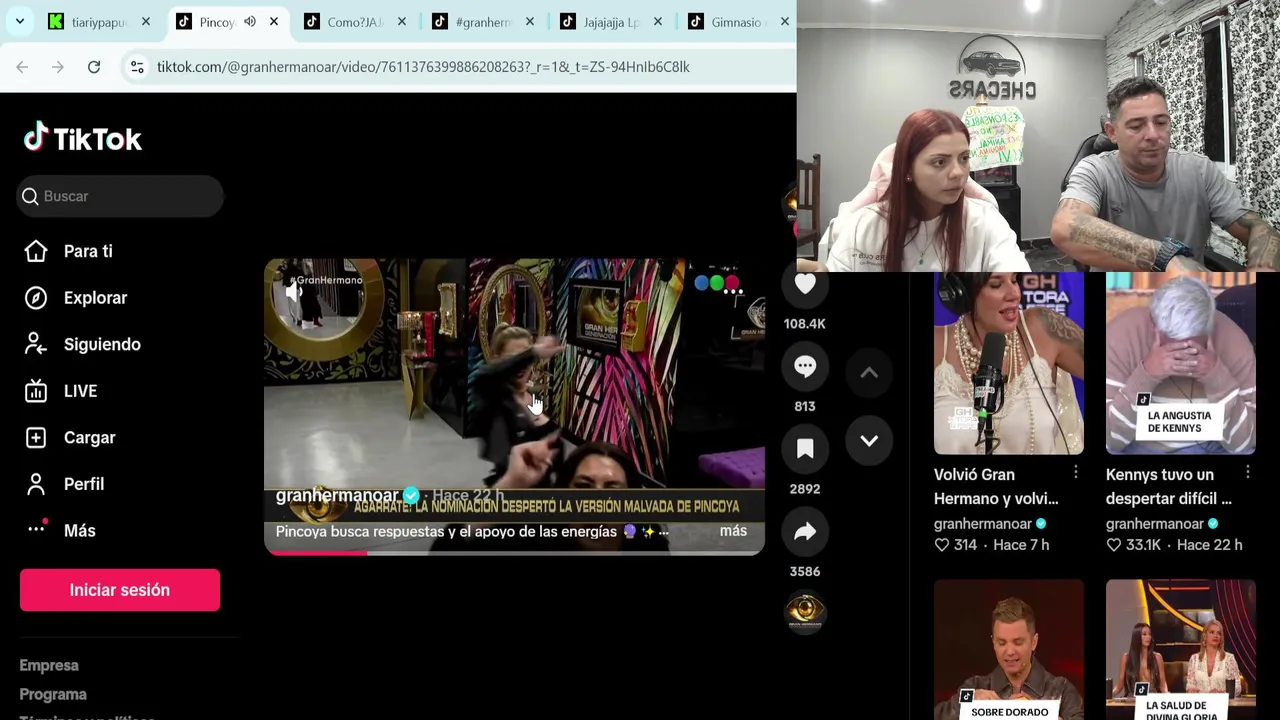Open Sobre Dorado video thumbnail
Viewport: 1280px width, 720px height.
point(1009,650)
